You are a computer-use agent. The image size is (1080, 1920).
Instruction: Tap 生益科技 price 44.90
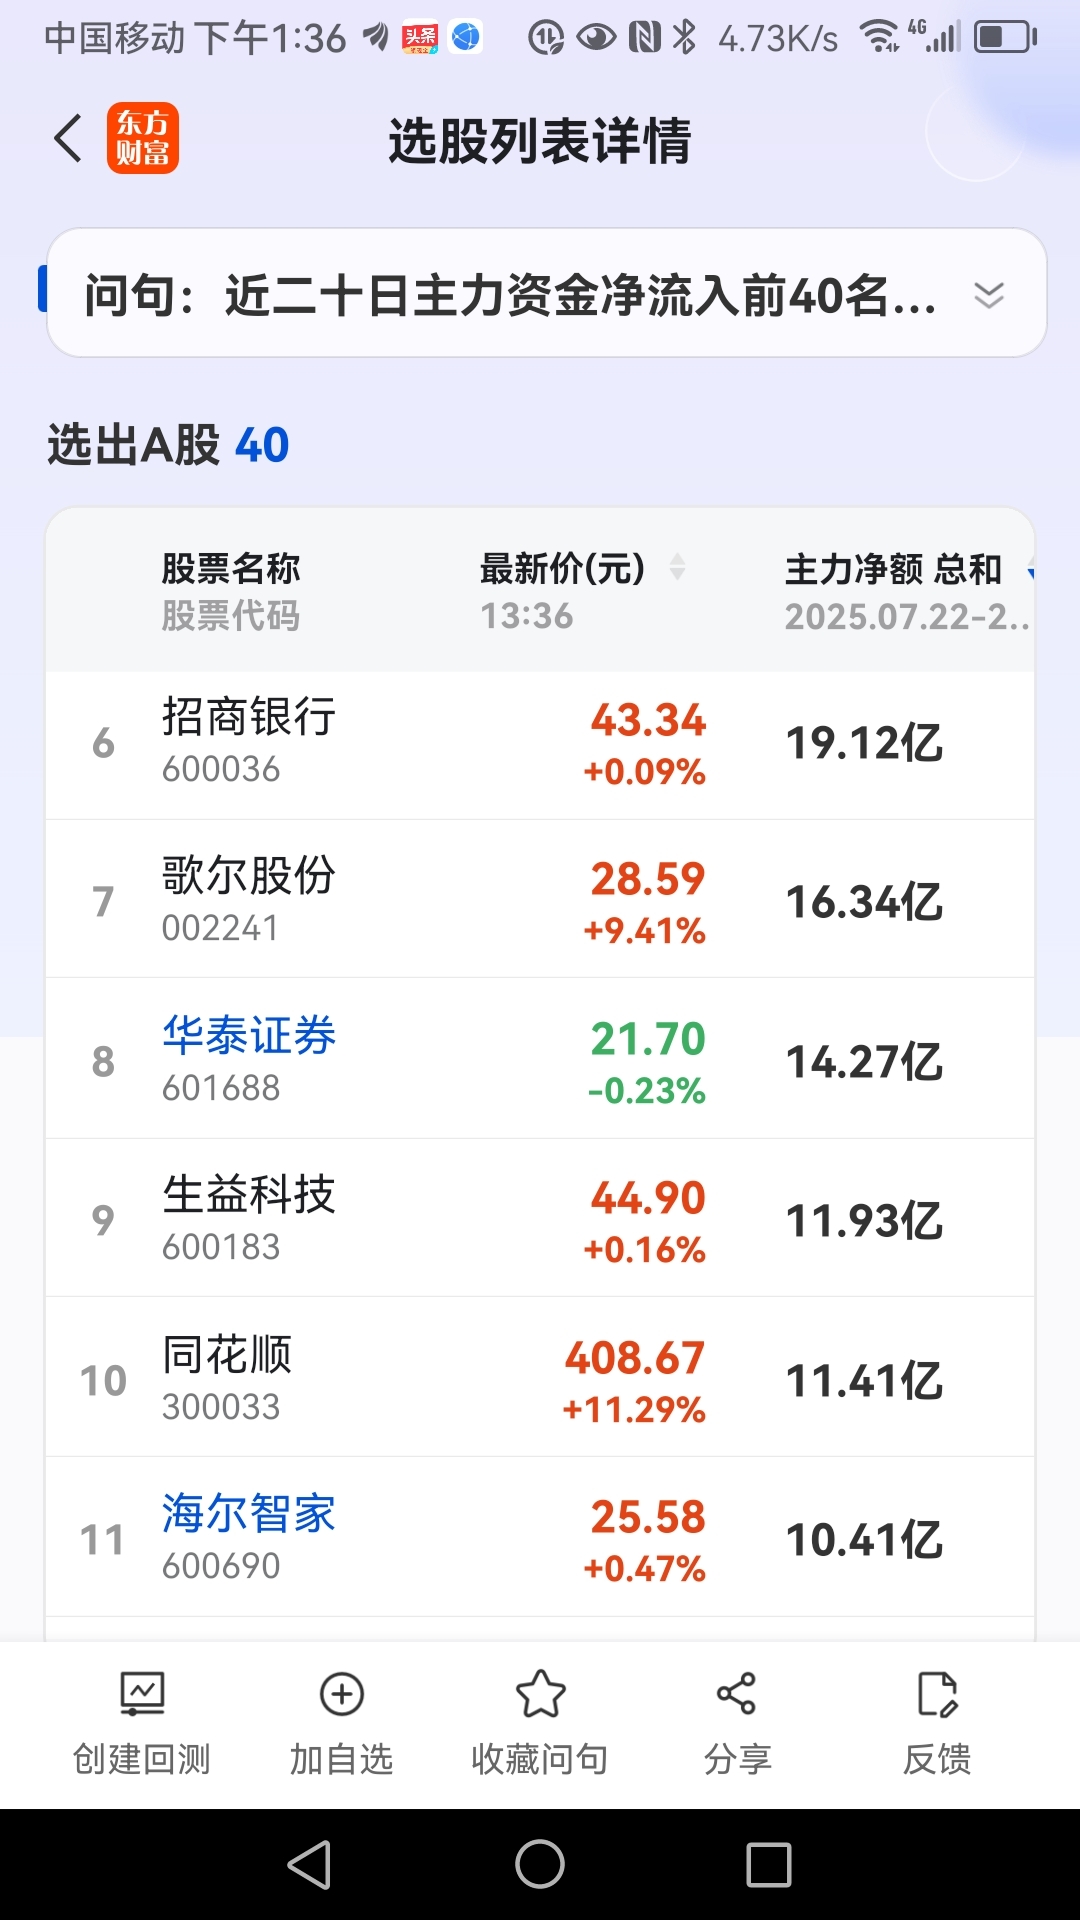click(648, 1198)
